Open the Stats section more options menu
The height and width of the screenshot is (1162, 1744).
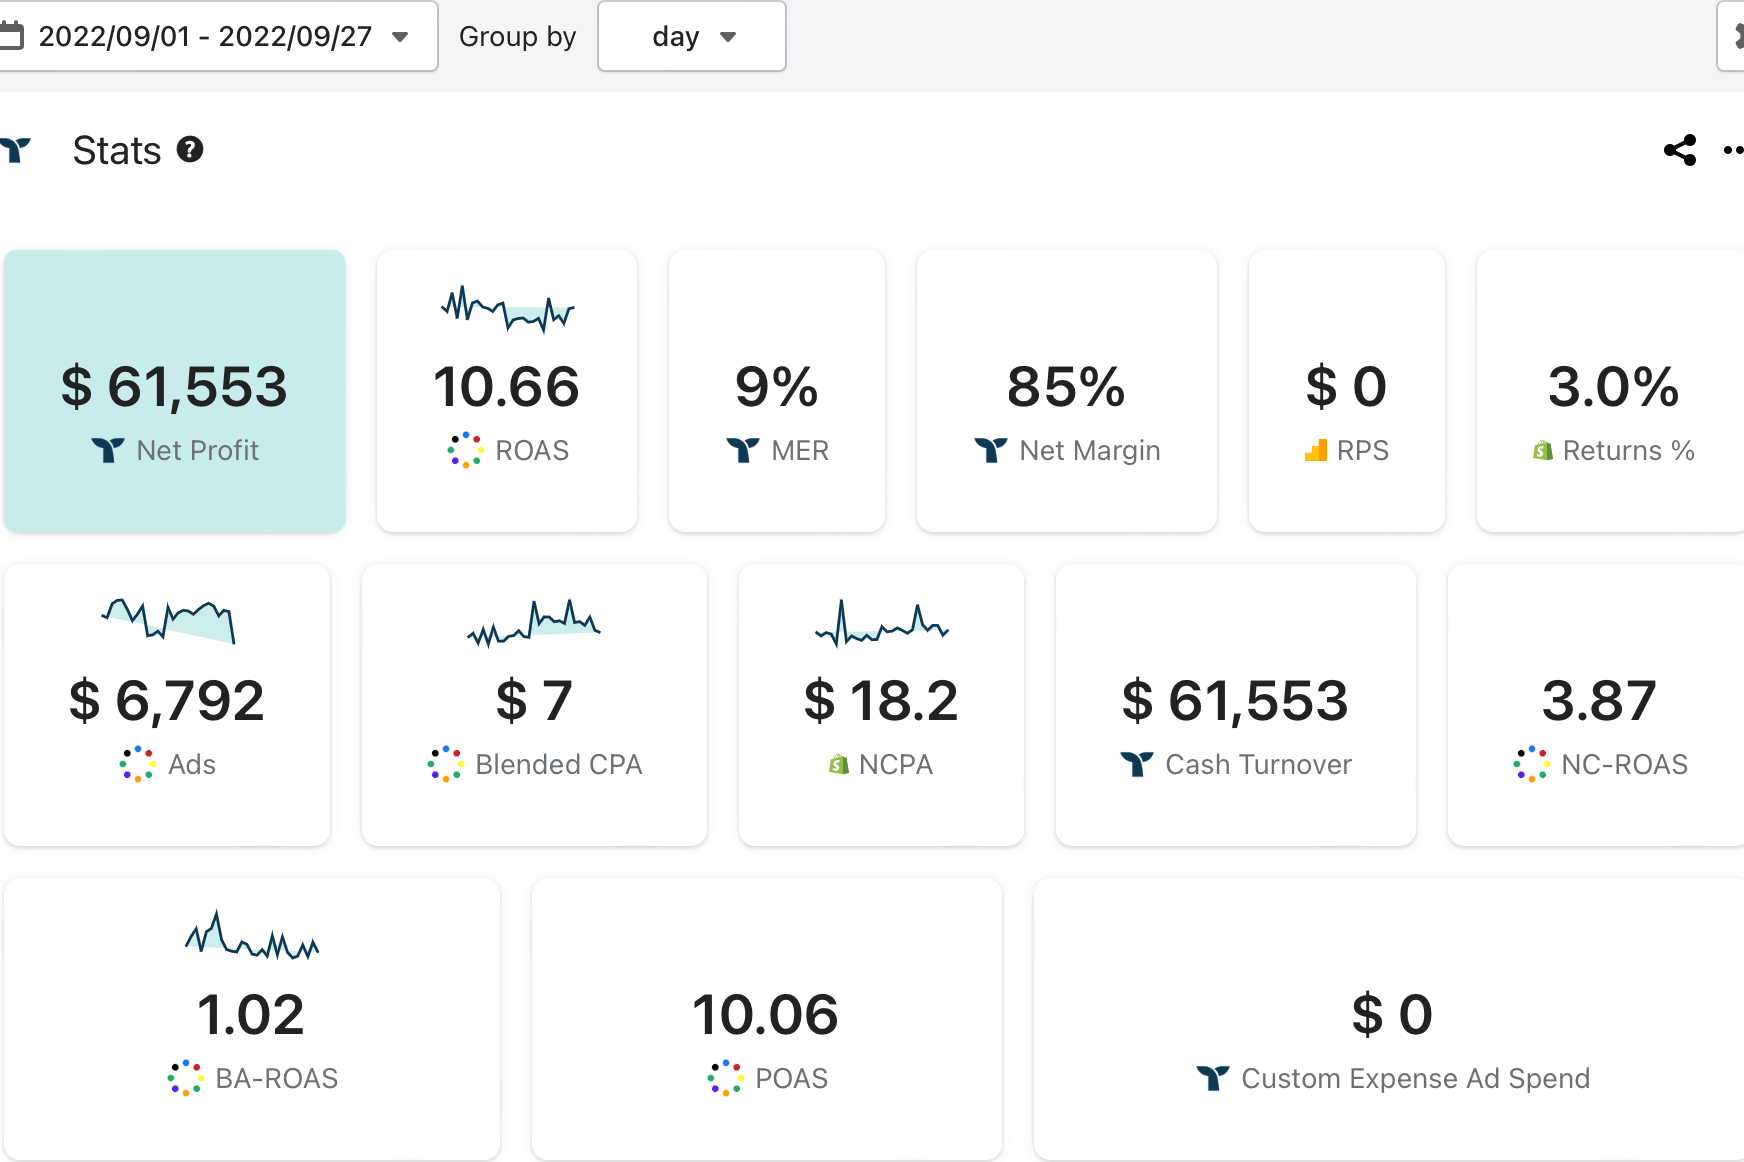[1733, 150]
